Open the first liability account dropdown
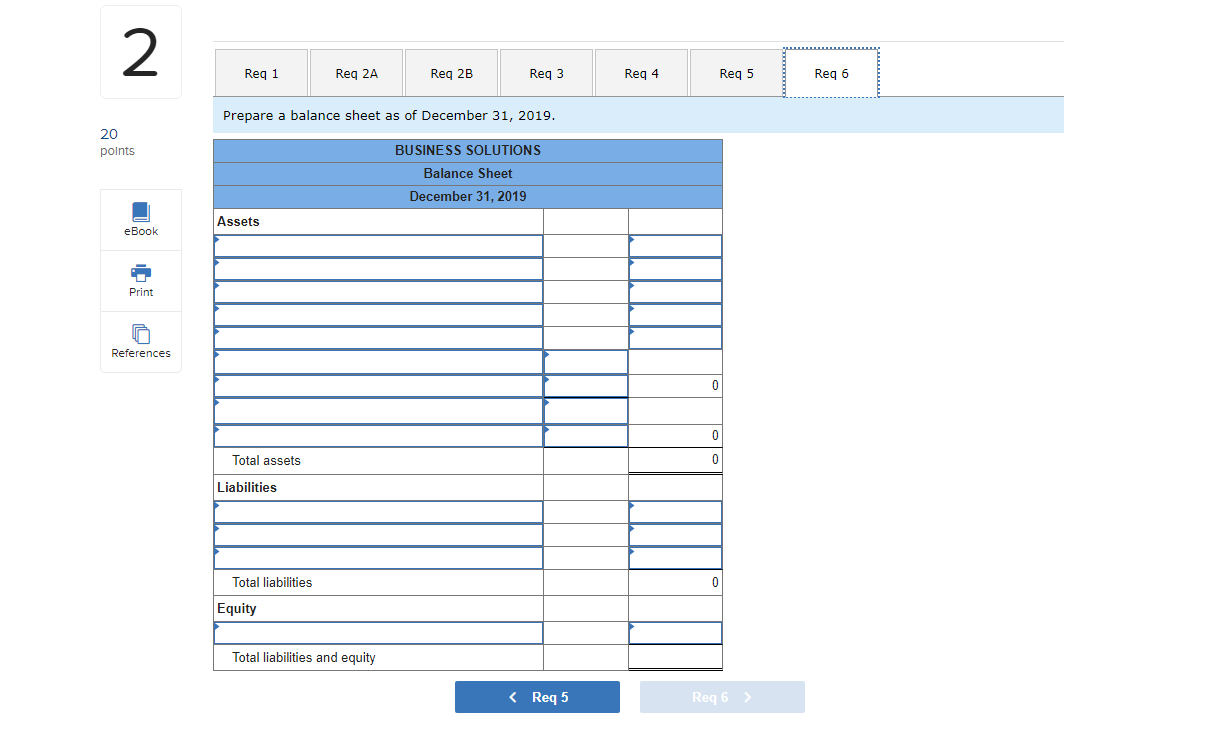 pos(378,511)
